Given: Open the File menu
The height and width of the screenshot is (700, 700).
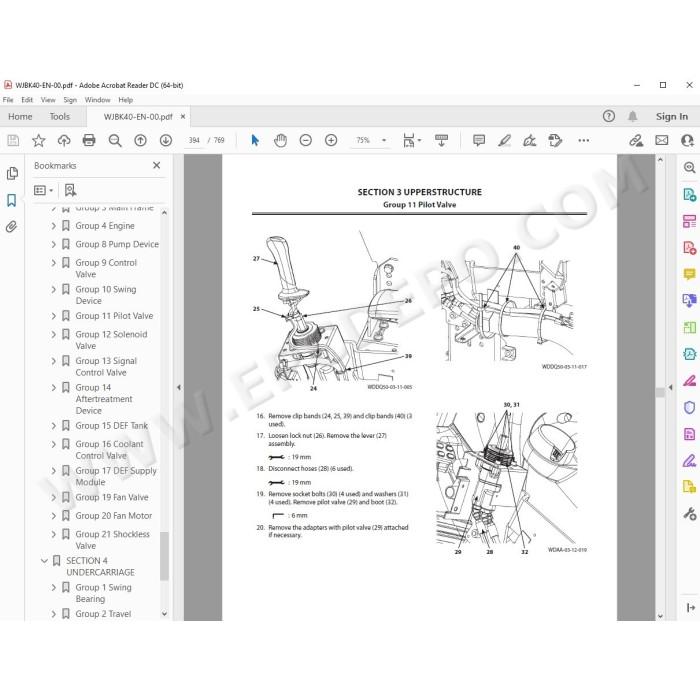Looking at the screenshot, I should (x=8, y=100).
